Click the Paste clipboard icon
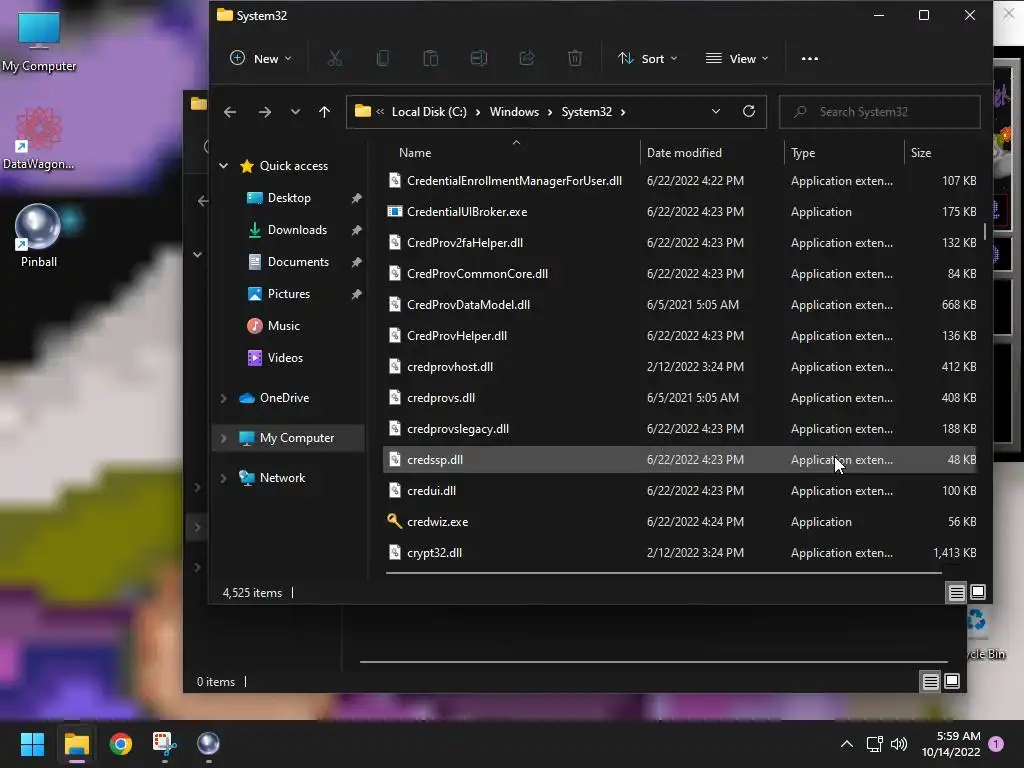 coord(430,59)
